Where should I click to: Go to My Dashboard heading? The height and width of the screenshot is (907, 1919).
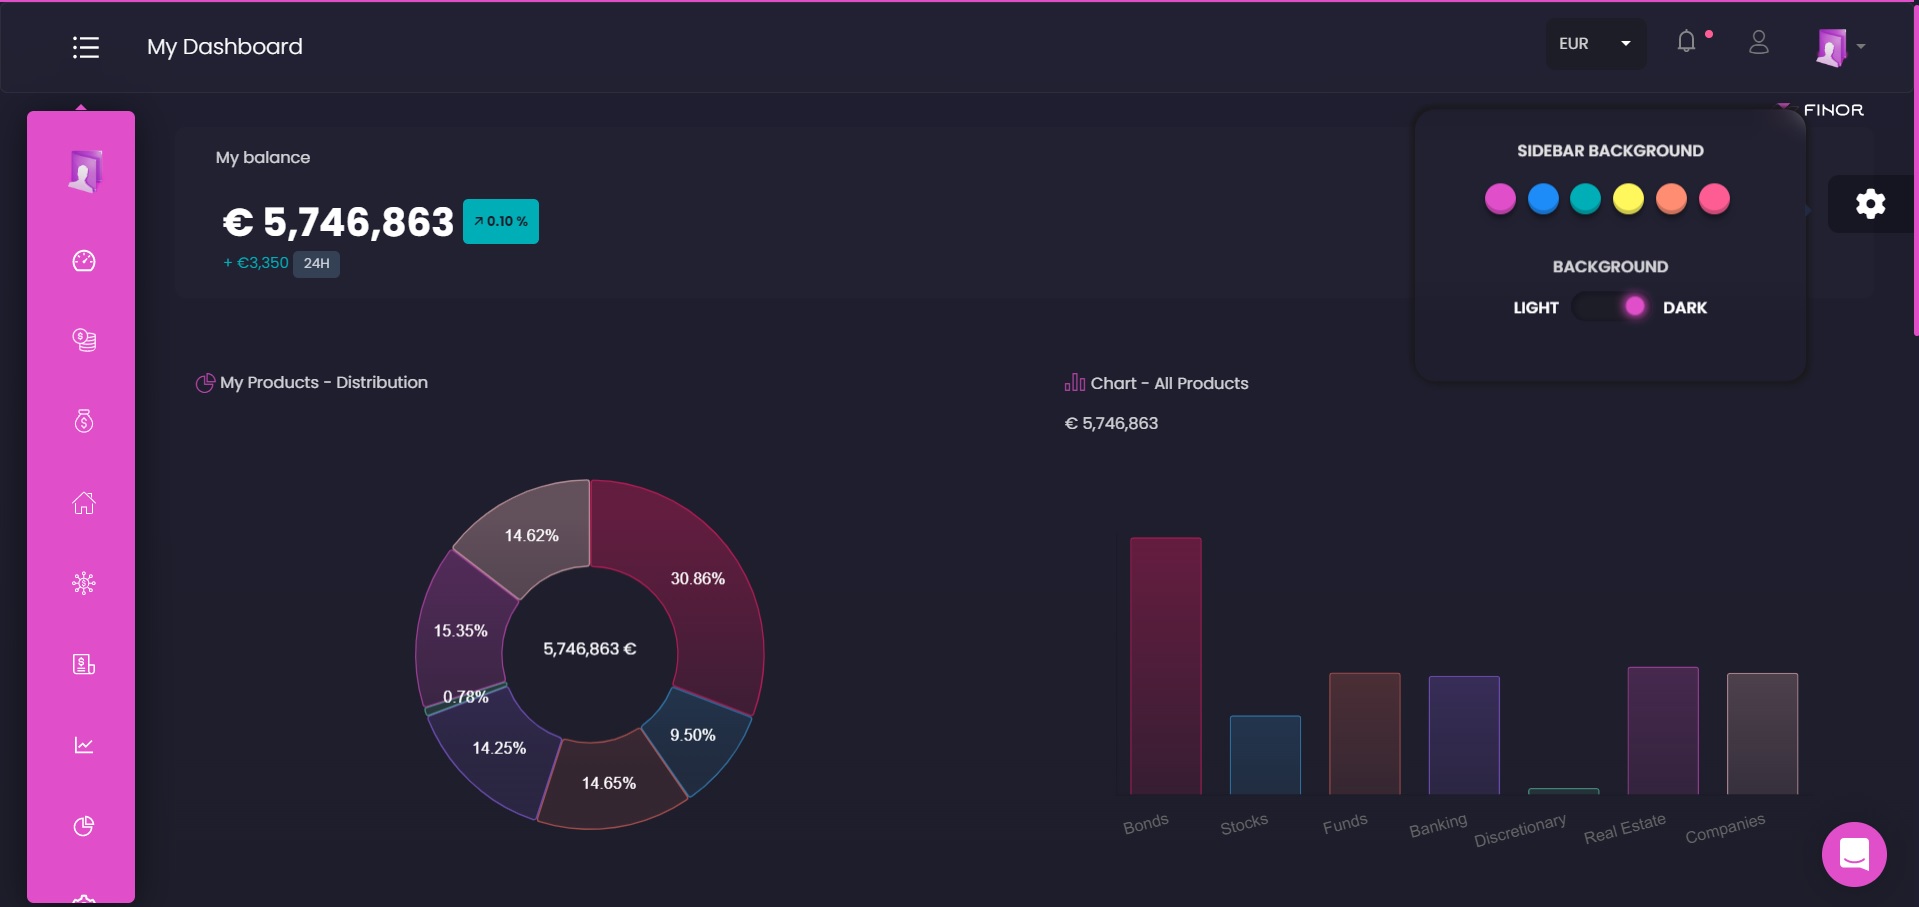224,46
